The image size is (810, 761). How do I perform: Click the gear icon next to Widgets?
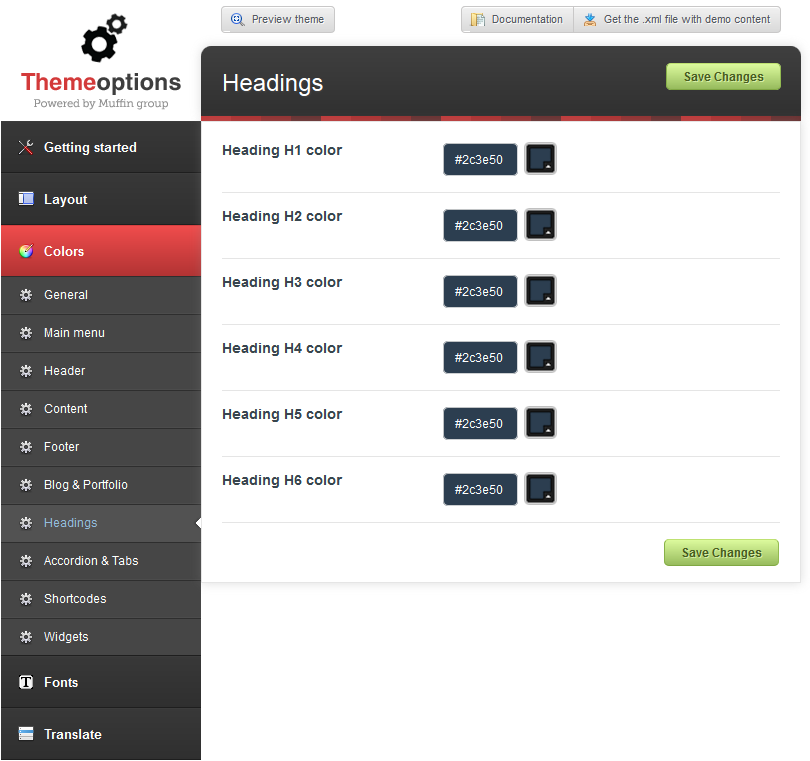click(26, 637)
